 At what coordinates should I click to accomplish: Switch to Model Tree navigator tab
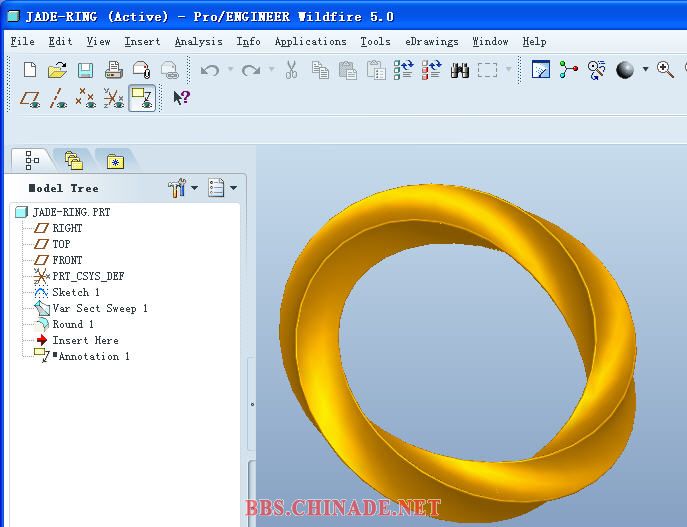click(x=32, y=160)
